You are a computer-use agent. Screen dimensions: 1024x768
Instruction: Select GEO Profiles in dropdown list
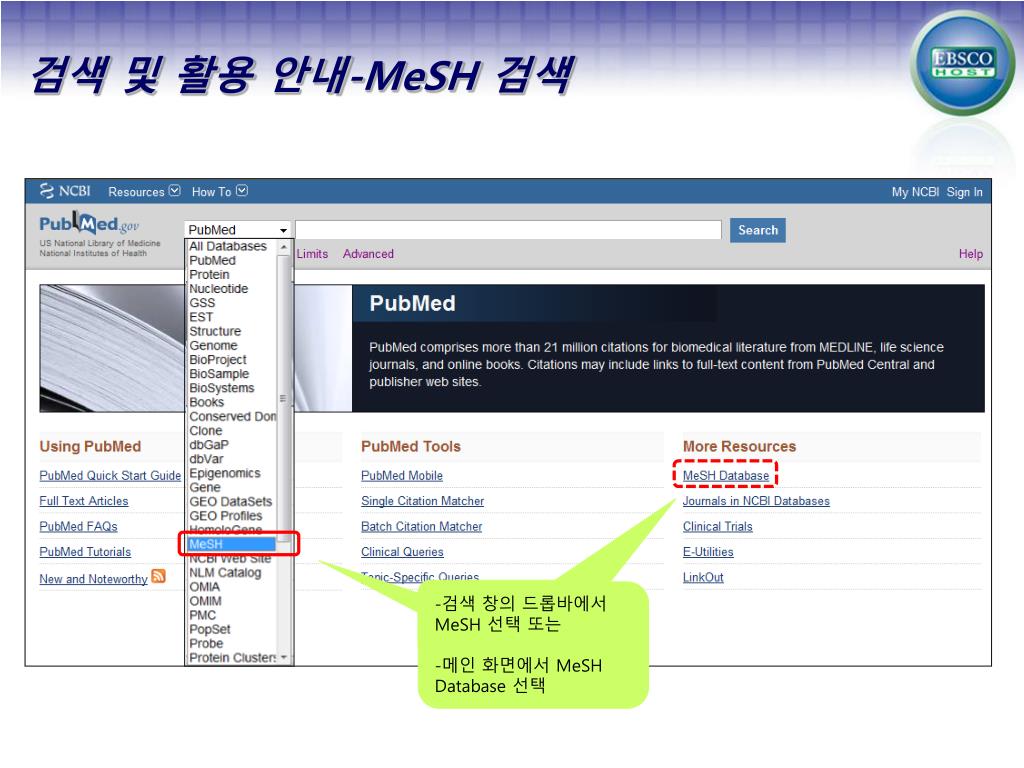(x=225, y=516)
